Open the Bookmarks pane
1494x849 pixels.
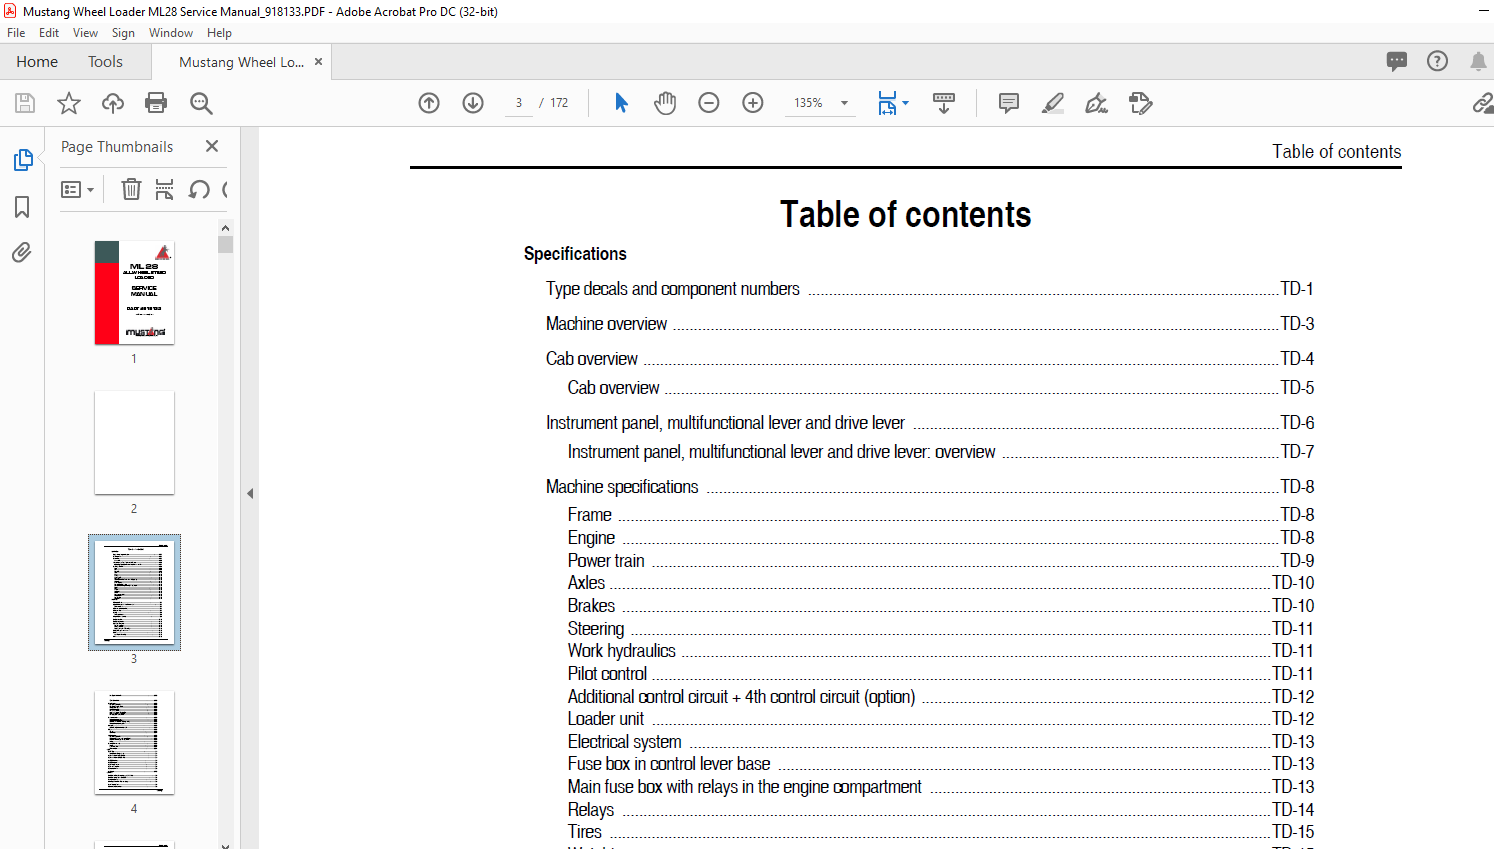point(22,207)
